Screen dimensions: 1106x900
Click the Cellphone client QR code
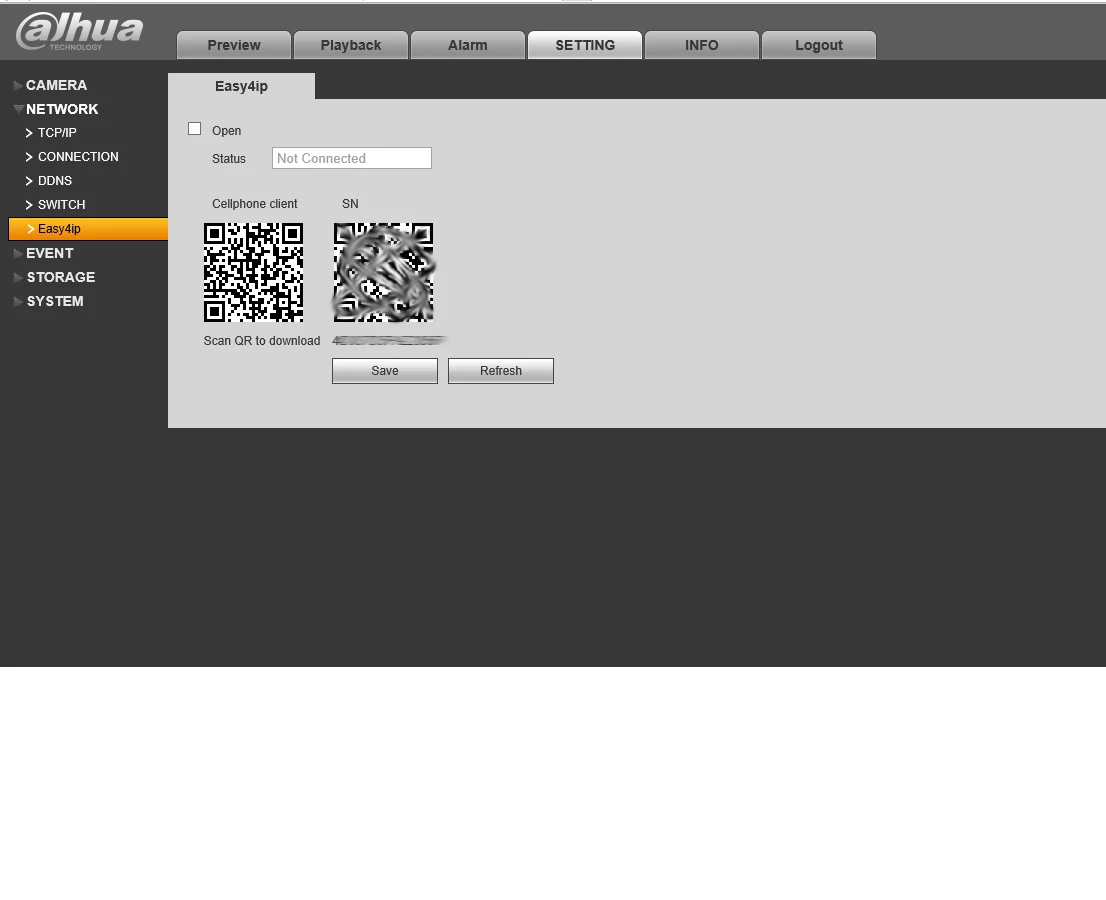pyautogui.click(x=253, y=272)
